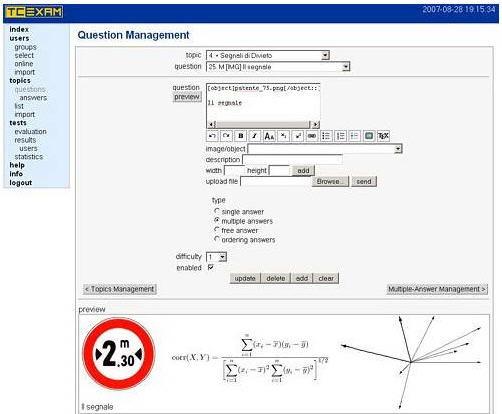Image resolution: width=502 pixels, height=414 pixels.
Task: Click the delete button
Action: [x=275, y=278]
